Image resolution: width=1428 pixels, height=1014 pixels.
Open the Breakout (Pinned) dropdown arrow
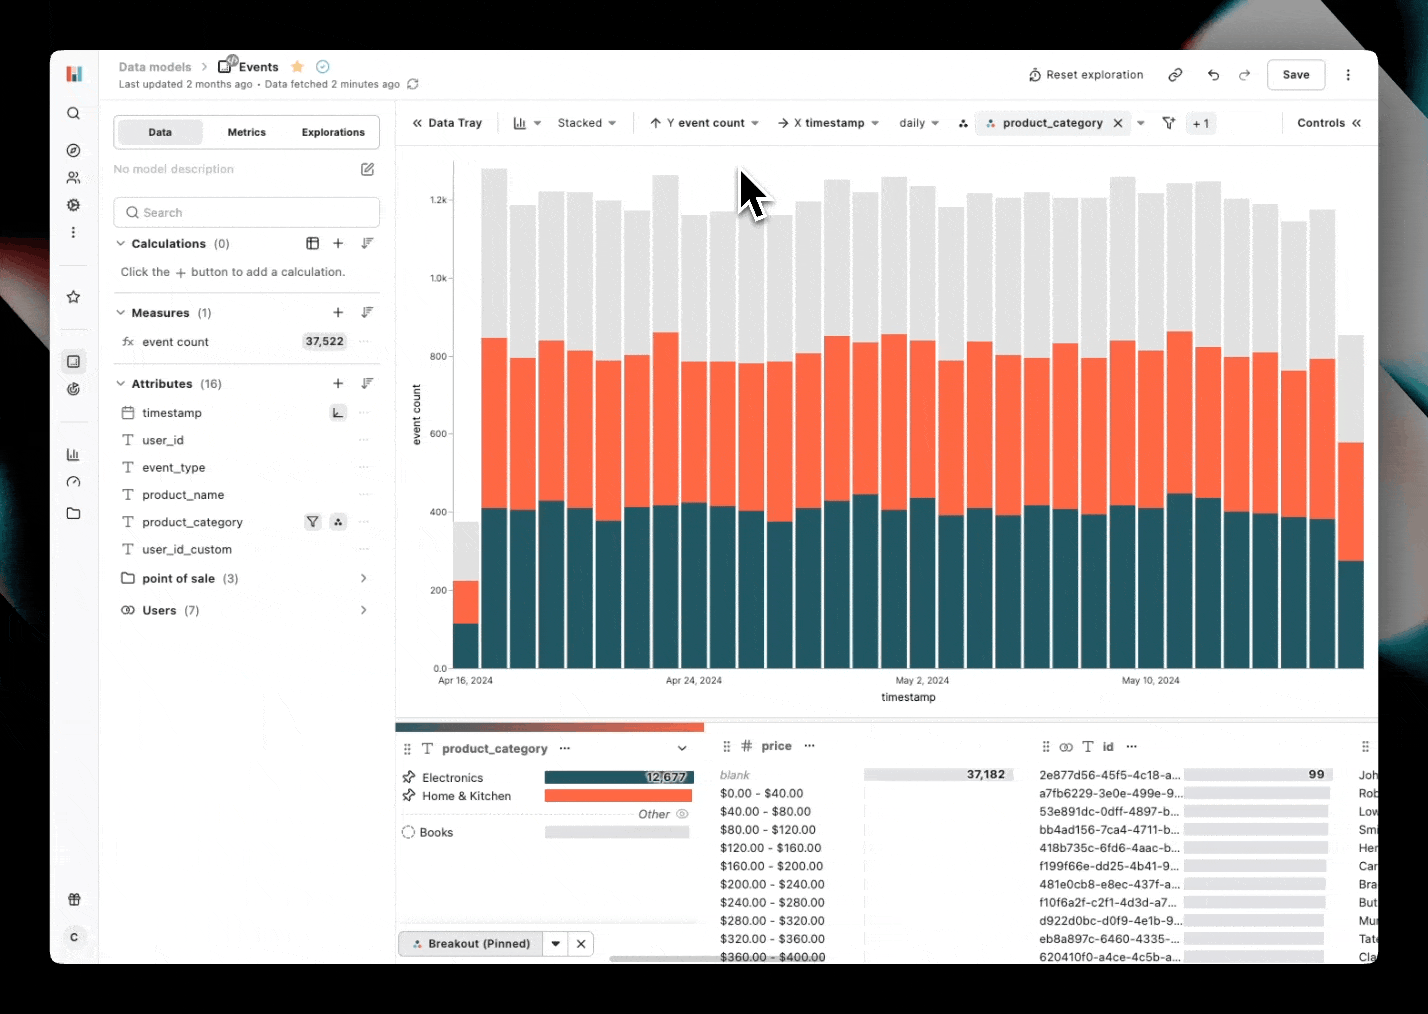[x=556, y=943]
